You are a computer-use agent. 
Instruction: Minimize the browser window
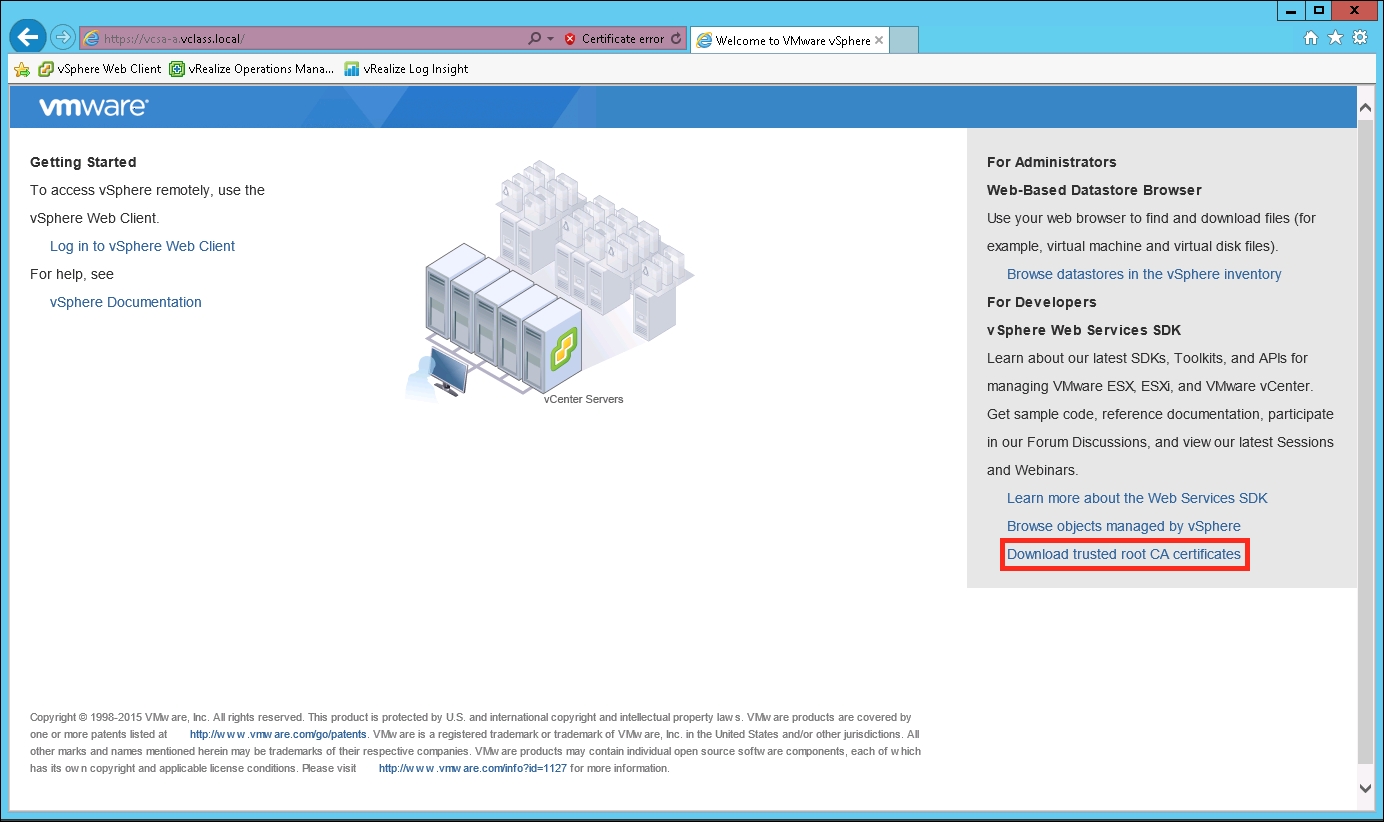point(1291,10)
